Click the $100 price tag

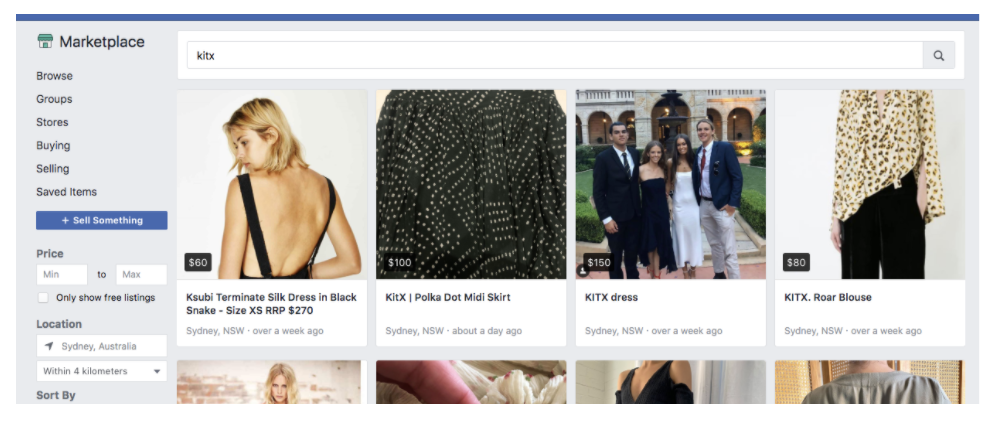pos(400,262)
